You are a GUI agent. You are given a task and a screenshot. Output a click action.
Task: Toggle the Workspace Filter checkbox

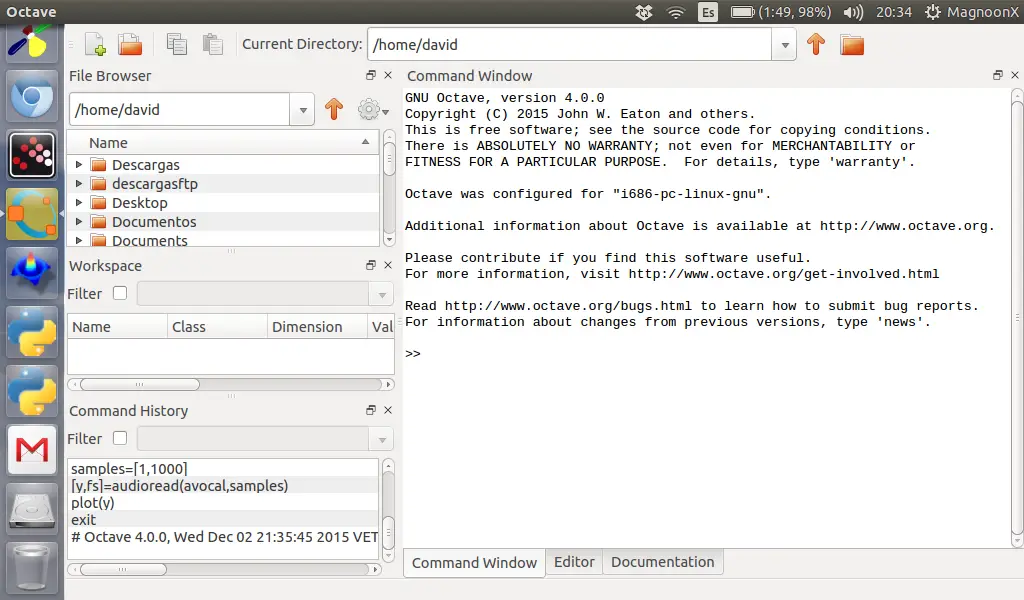point(120,293)
